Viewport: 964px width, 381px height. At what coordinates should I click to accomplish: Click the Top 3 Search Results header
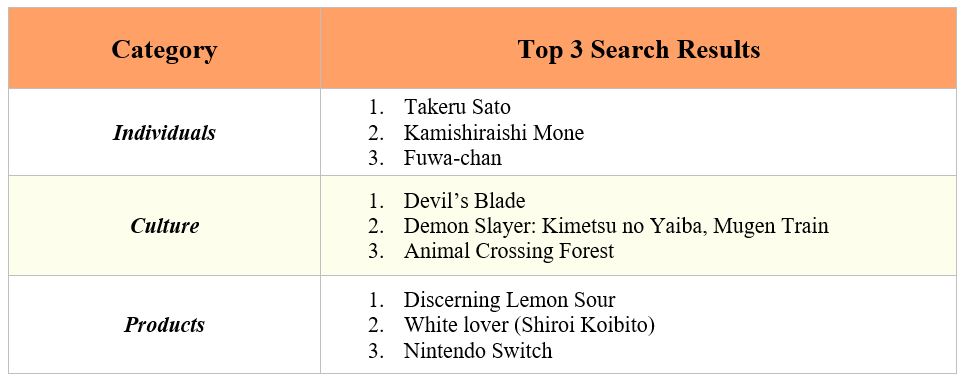click(639, 49)
